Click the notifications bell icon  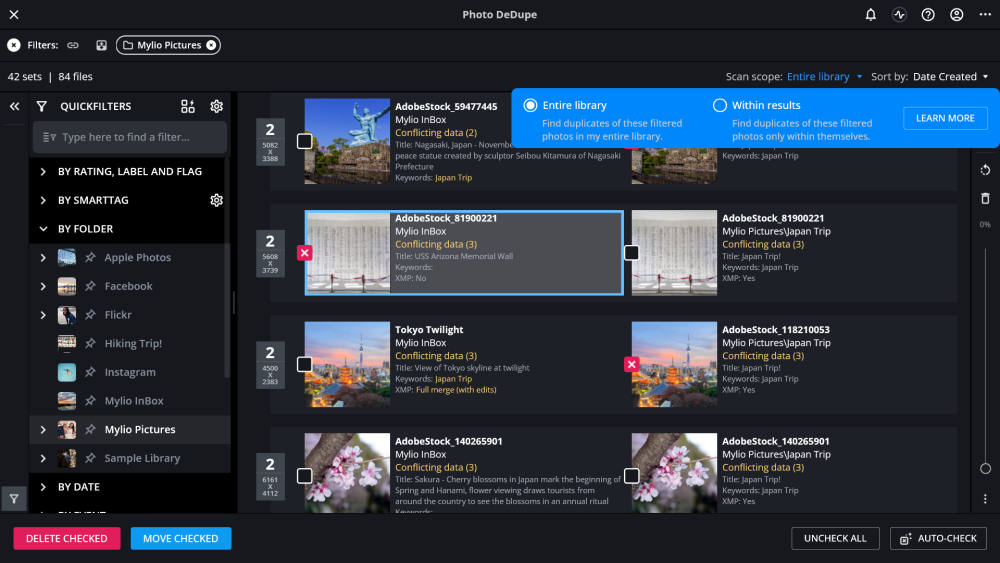[x=871, y=15]
